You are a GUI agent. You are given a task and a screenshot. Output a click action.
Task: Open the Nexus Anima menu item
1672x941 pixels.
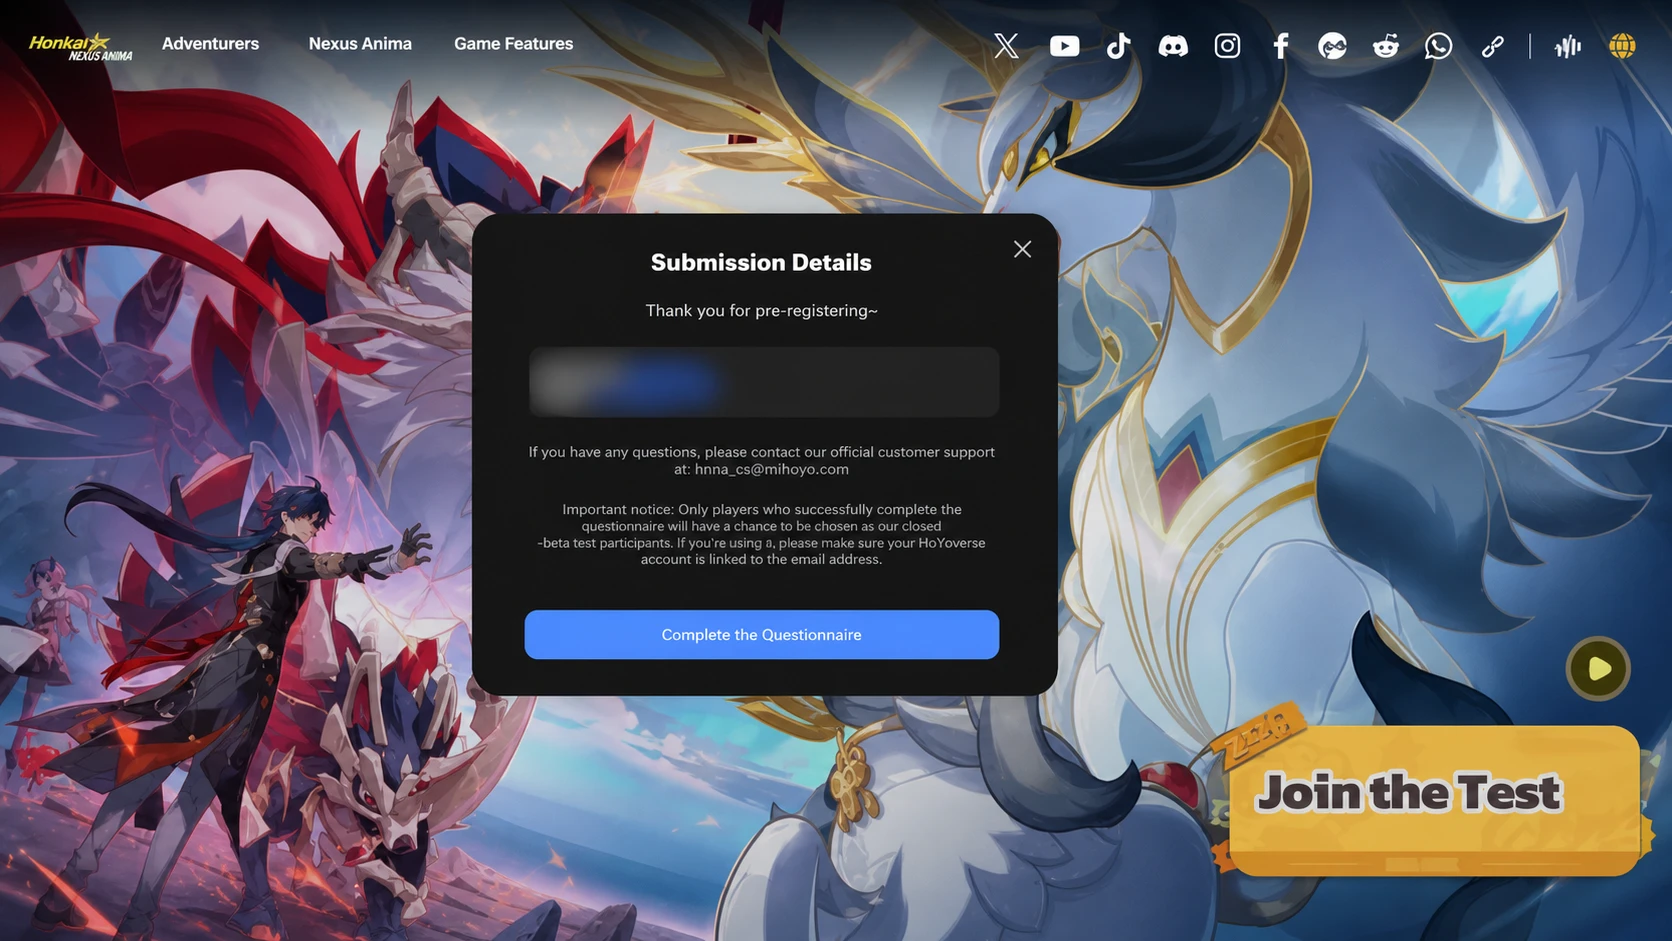point(360,44)
